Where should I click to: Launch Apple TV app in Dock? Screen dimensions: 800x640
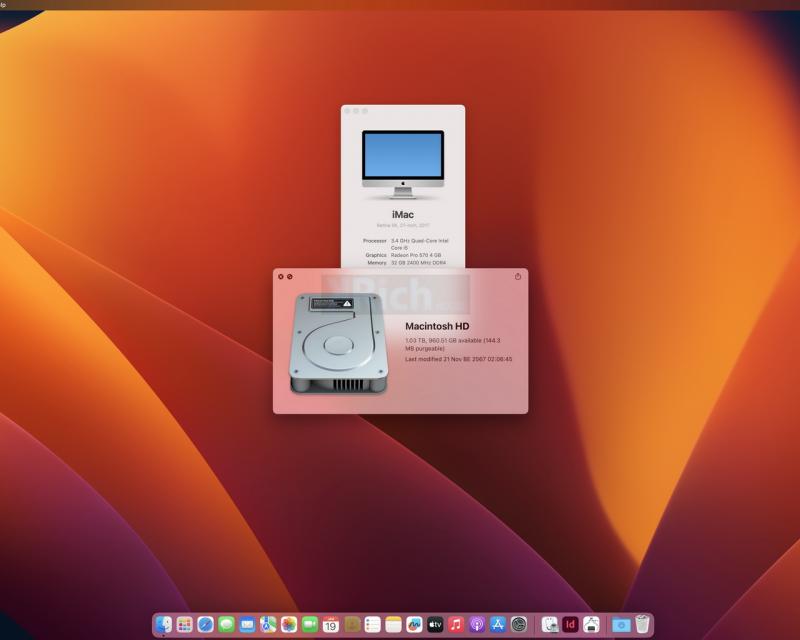pos(435,624)
